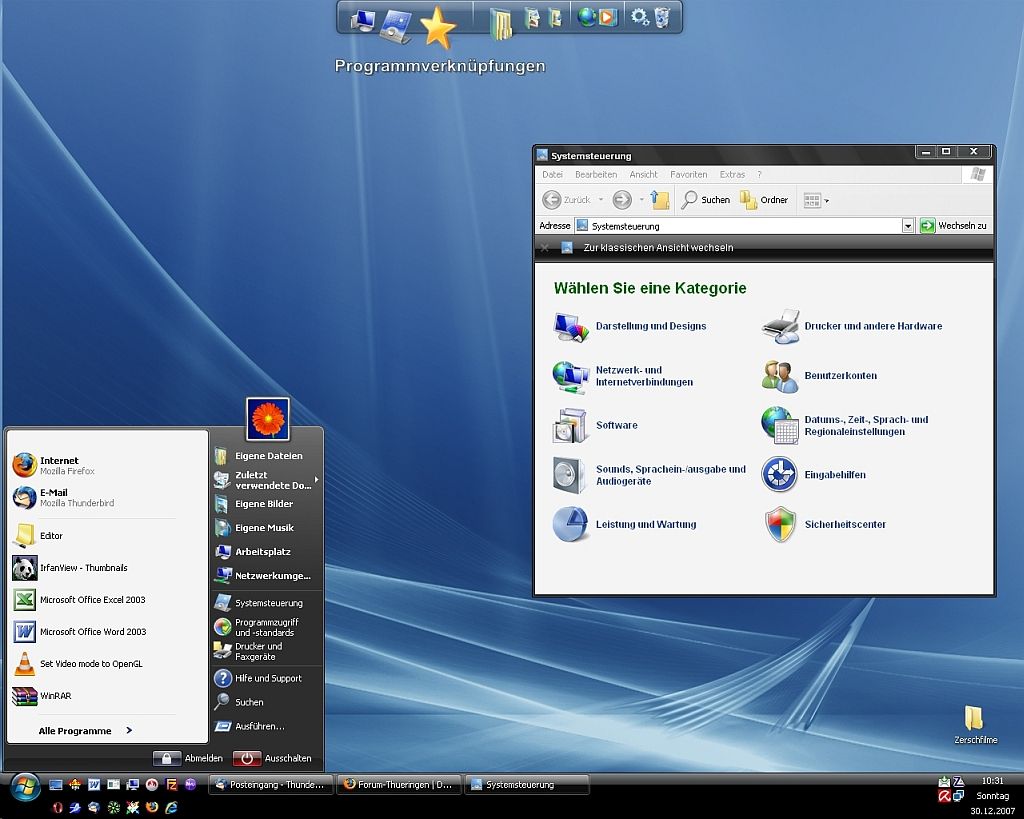Click the ZoneAlarm tray icon
Image resolution: width=1024 pixels, height=819 pixels.
pyautogui.click(x=958, y=781)
